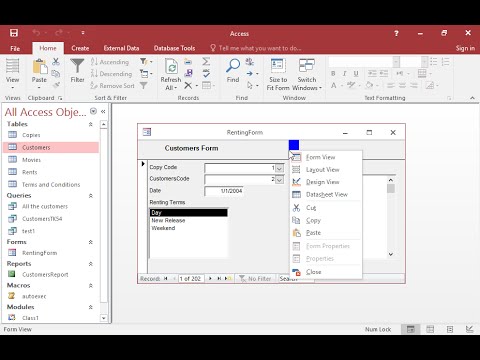Open the CustomersCode combo box dropdown
The width and height of the screenshot is (480, 360).
coord(279,180)
